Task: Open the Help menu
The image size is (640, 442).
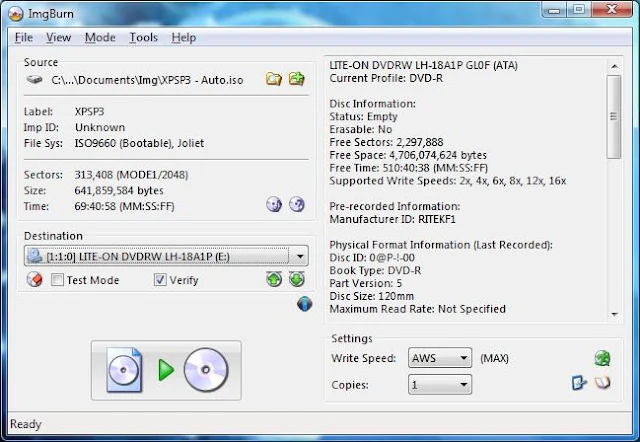Action: (184, 37)
